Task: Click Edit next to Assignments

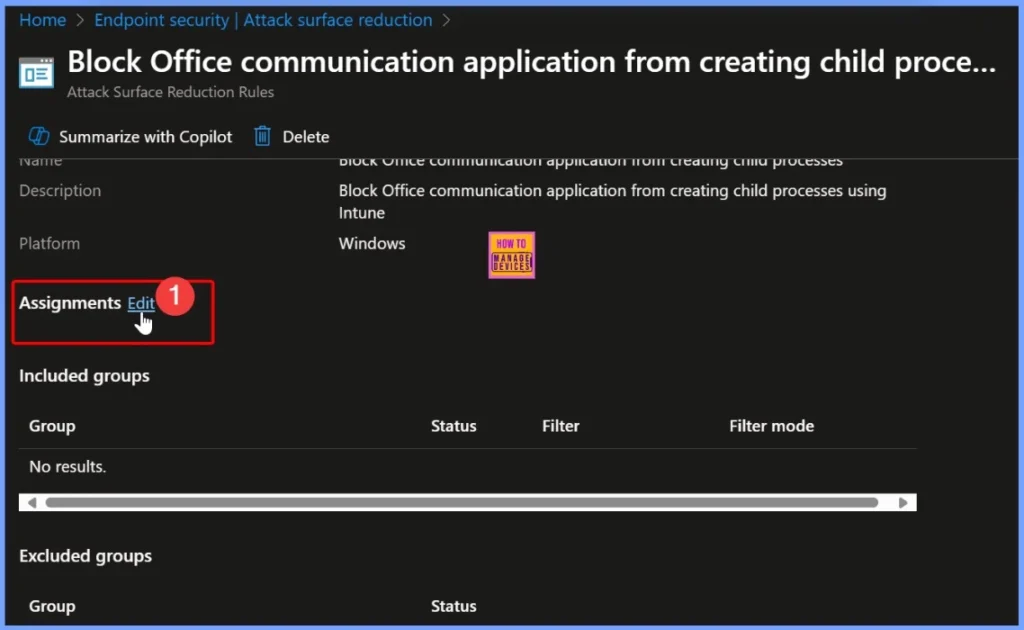Action: tap(140, 303)
